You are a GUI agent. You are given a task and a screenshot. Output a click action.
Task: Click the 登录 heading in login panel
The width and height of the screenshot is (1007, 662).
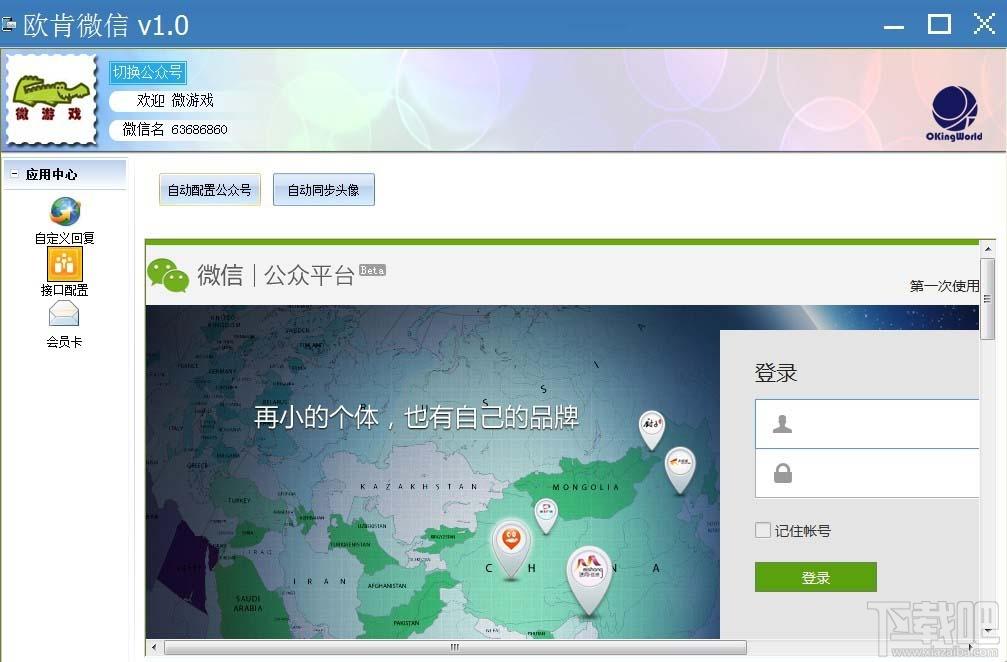[776, 373]
